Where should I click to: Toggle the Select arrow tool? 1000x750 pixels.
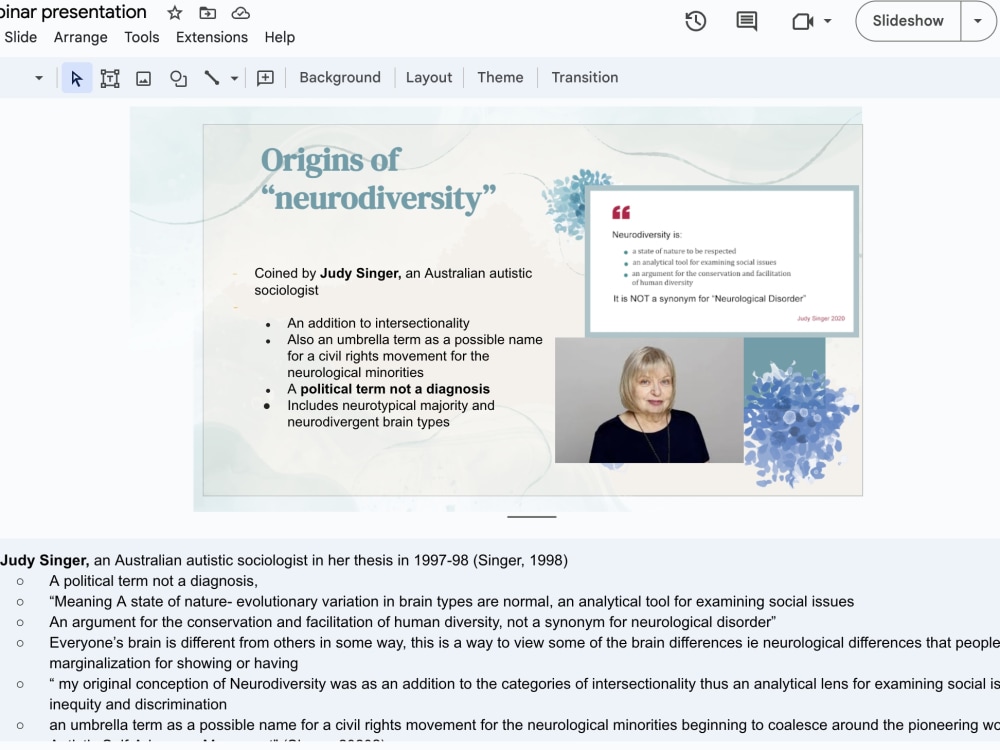point(77,77)
